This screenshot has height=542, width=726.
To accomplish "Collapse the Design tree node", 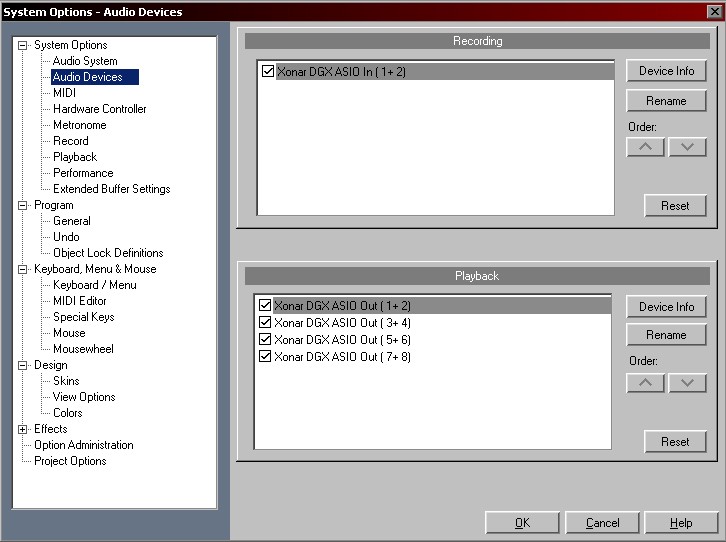I will click(x=22, y=366).
